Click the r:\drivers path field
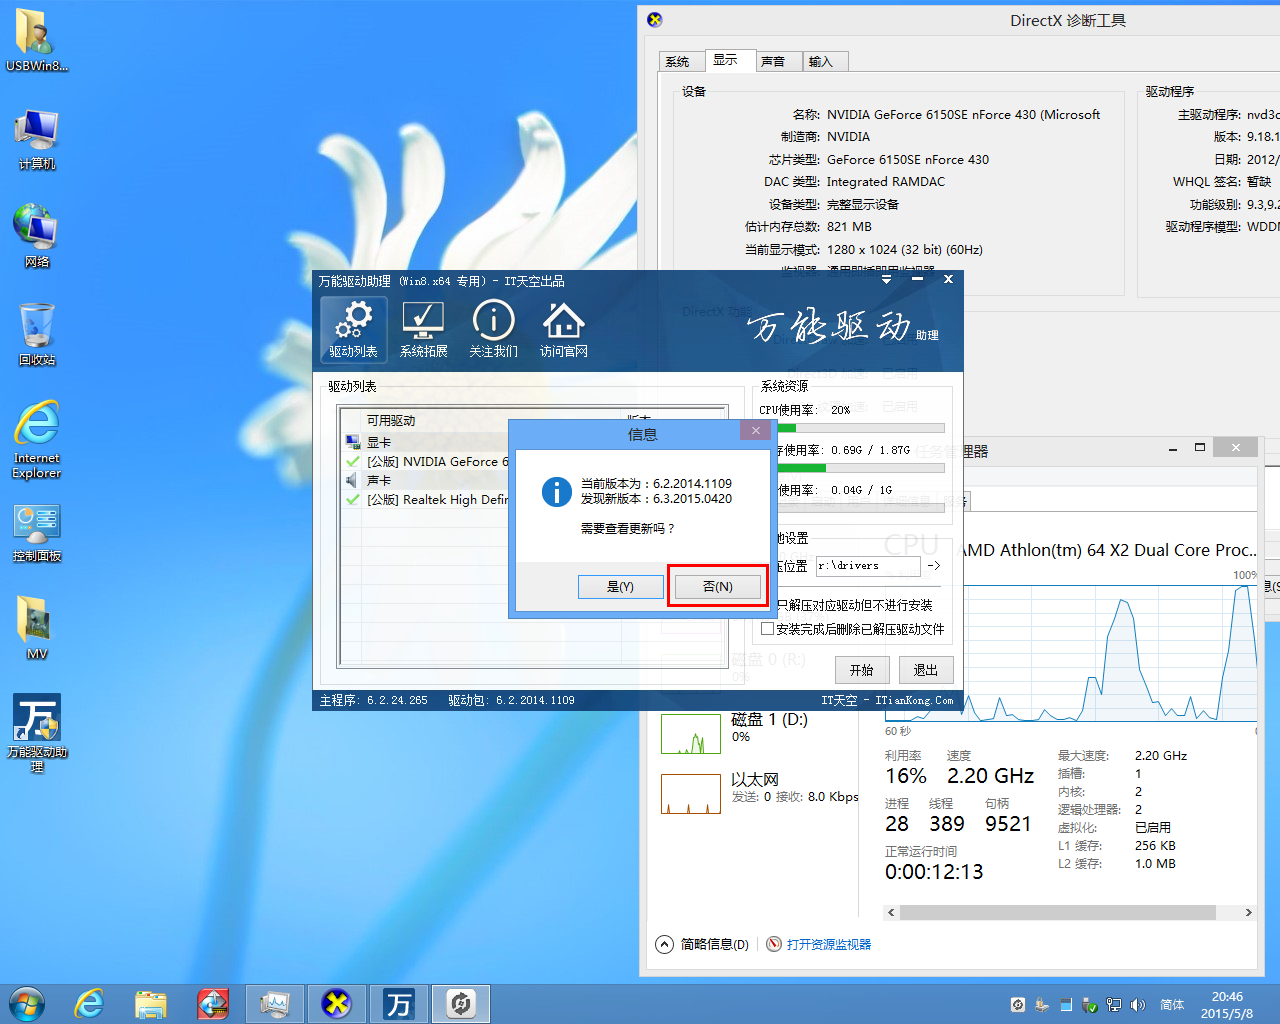 tap(868, 566)
